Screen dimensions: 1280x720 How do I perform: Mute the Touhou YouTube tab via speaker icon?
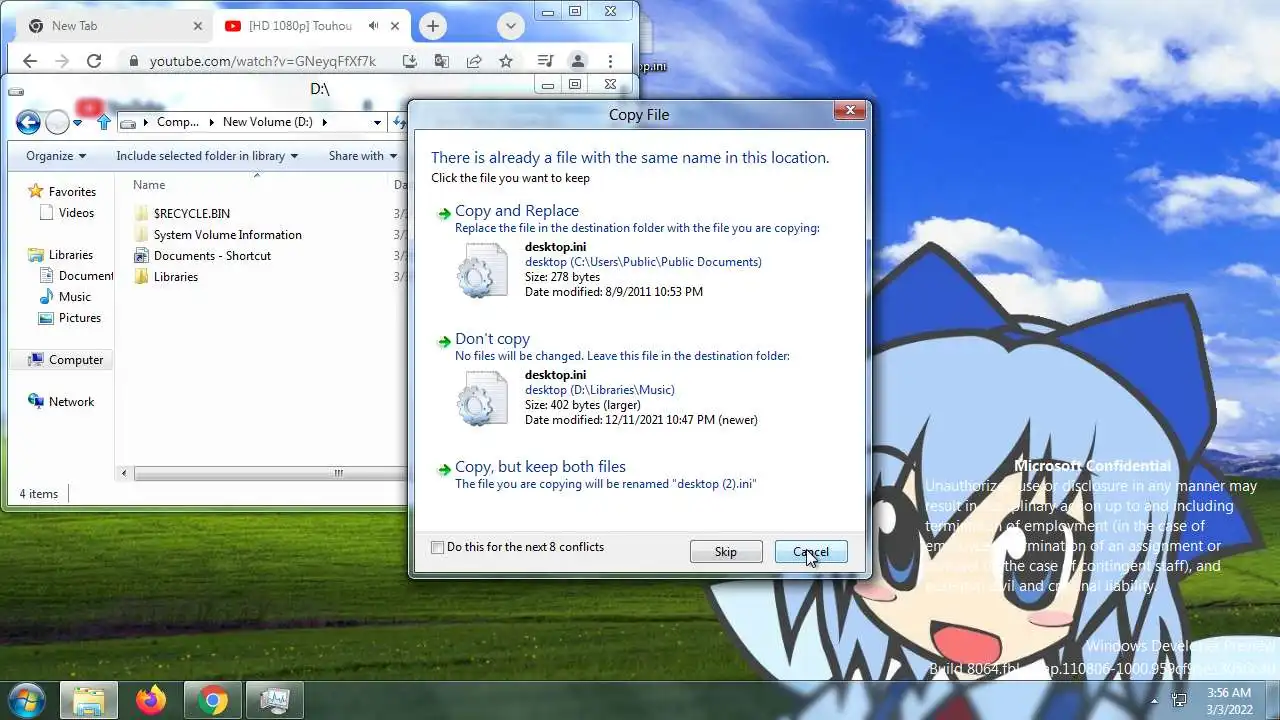(374, 26)
